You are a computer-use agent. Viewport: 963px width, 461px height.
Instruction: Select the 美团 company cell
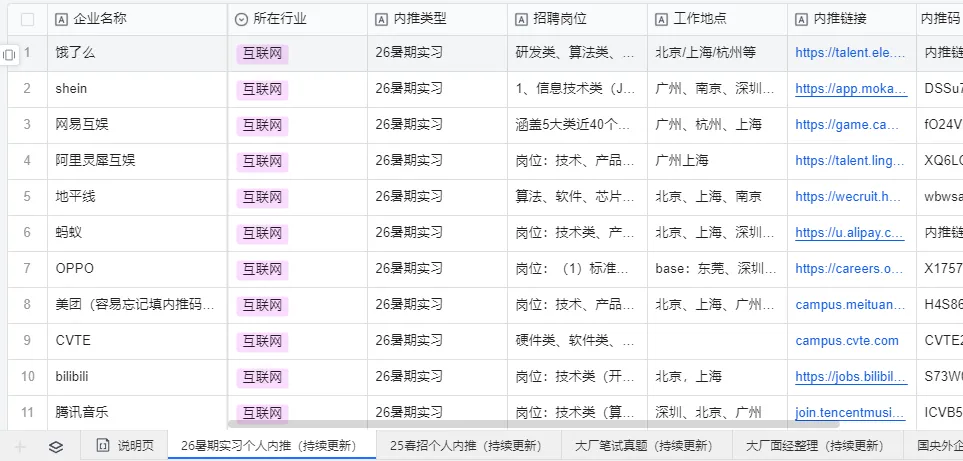[137, 306]
